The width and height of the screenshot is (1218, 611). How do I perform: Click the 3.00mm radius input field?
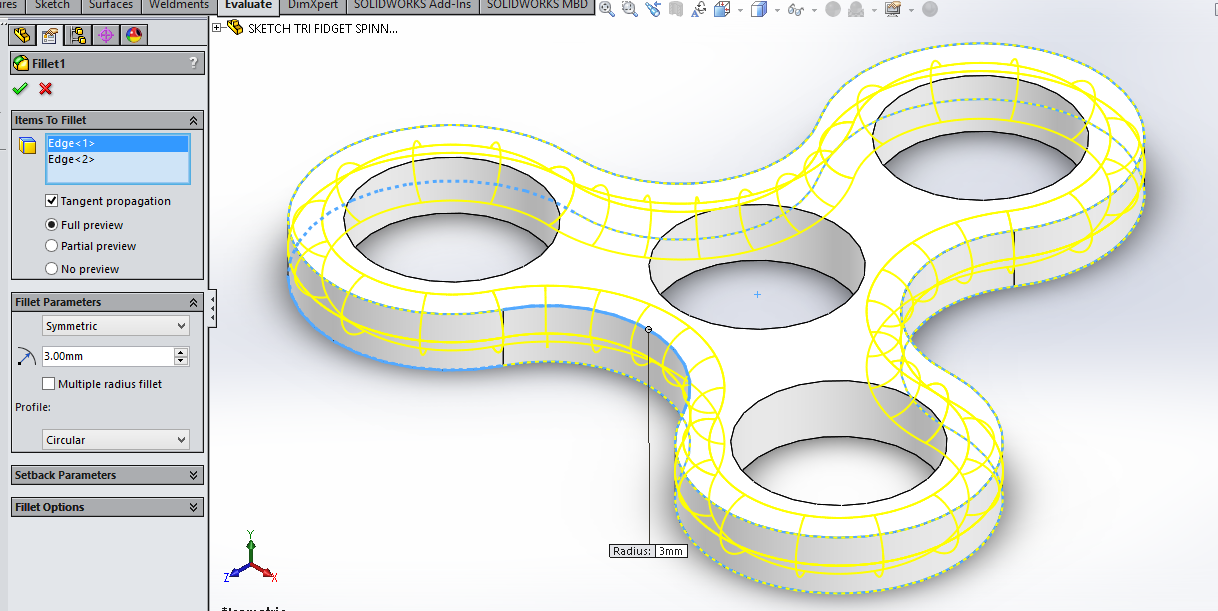click(x=107, y=356)
